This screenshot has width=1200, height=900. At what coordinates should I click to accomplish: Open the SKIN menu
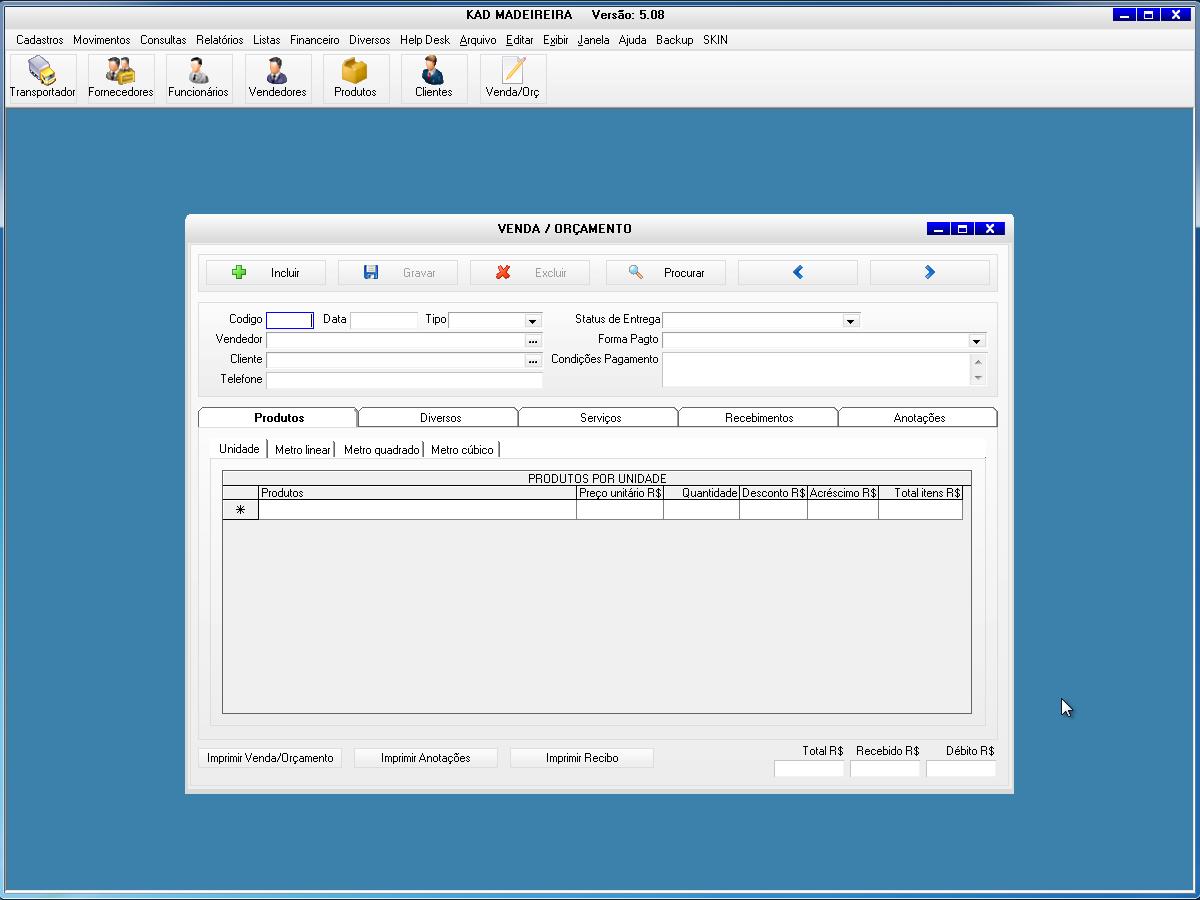coord(715,40)
